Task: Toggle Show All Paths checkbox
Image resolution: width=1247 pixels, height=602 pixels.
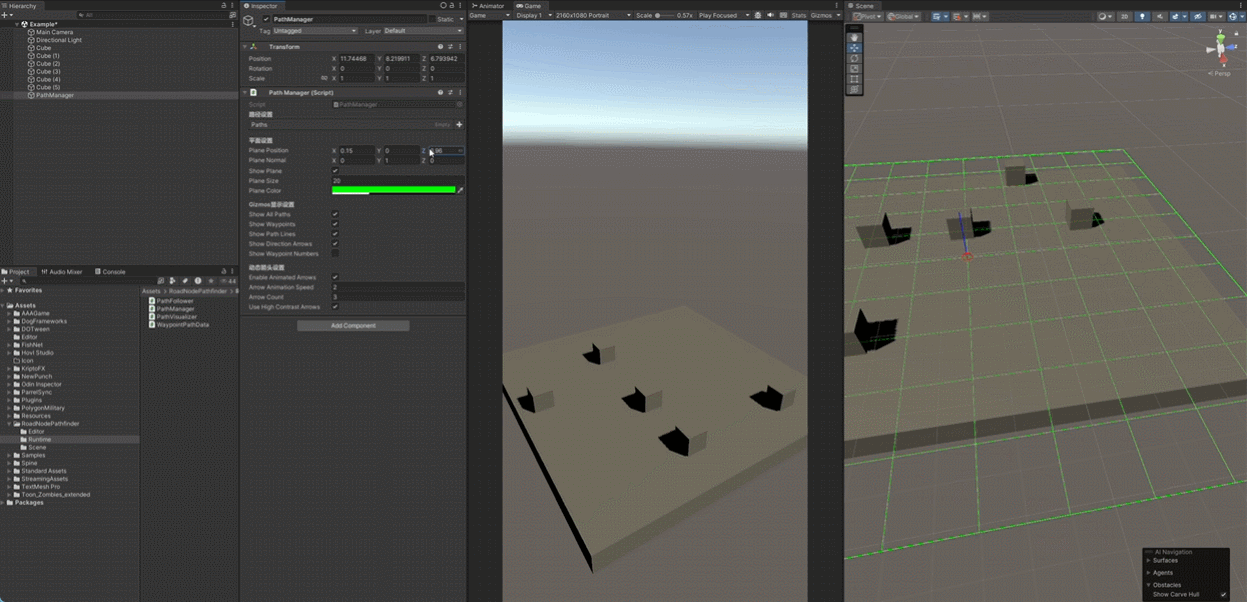Action: [335, 214]
